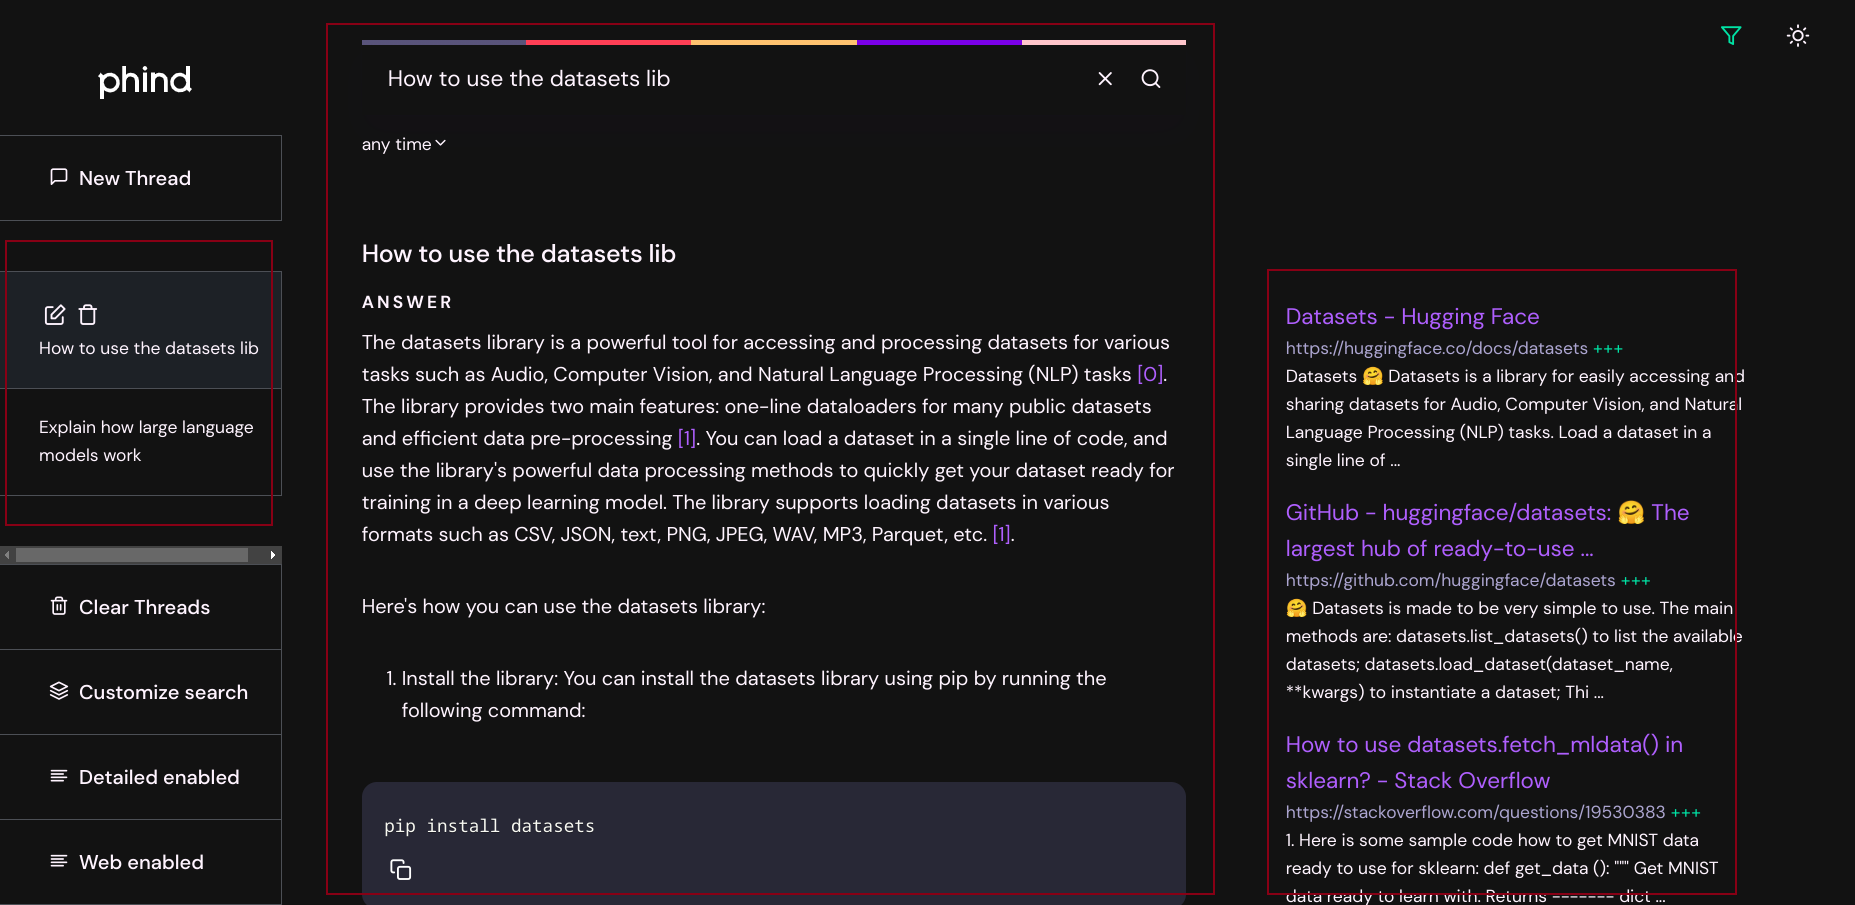Click the huggingface.co/docs/datasets URL

(1436, 348)
